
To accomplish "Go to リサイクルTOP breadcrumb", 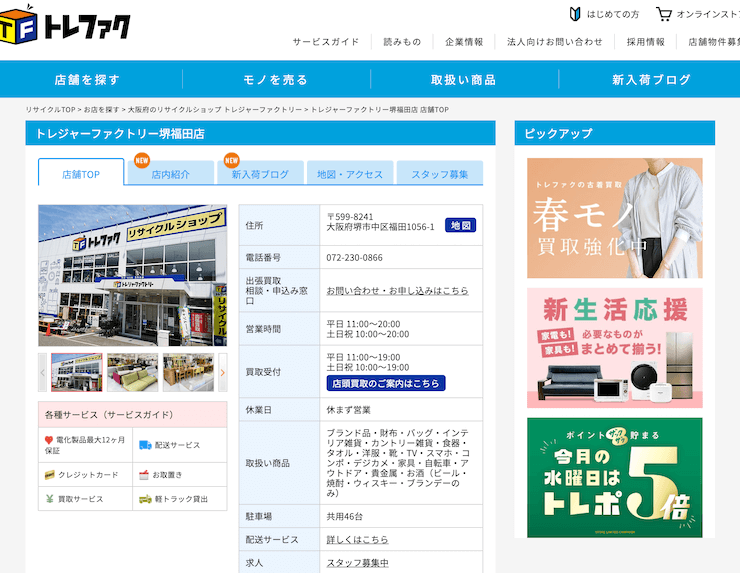I will 50,110.
